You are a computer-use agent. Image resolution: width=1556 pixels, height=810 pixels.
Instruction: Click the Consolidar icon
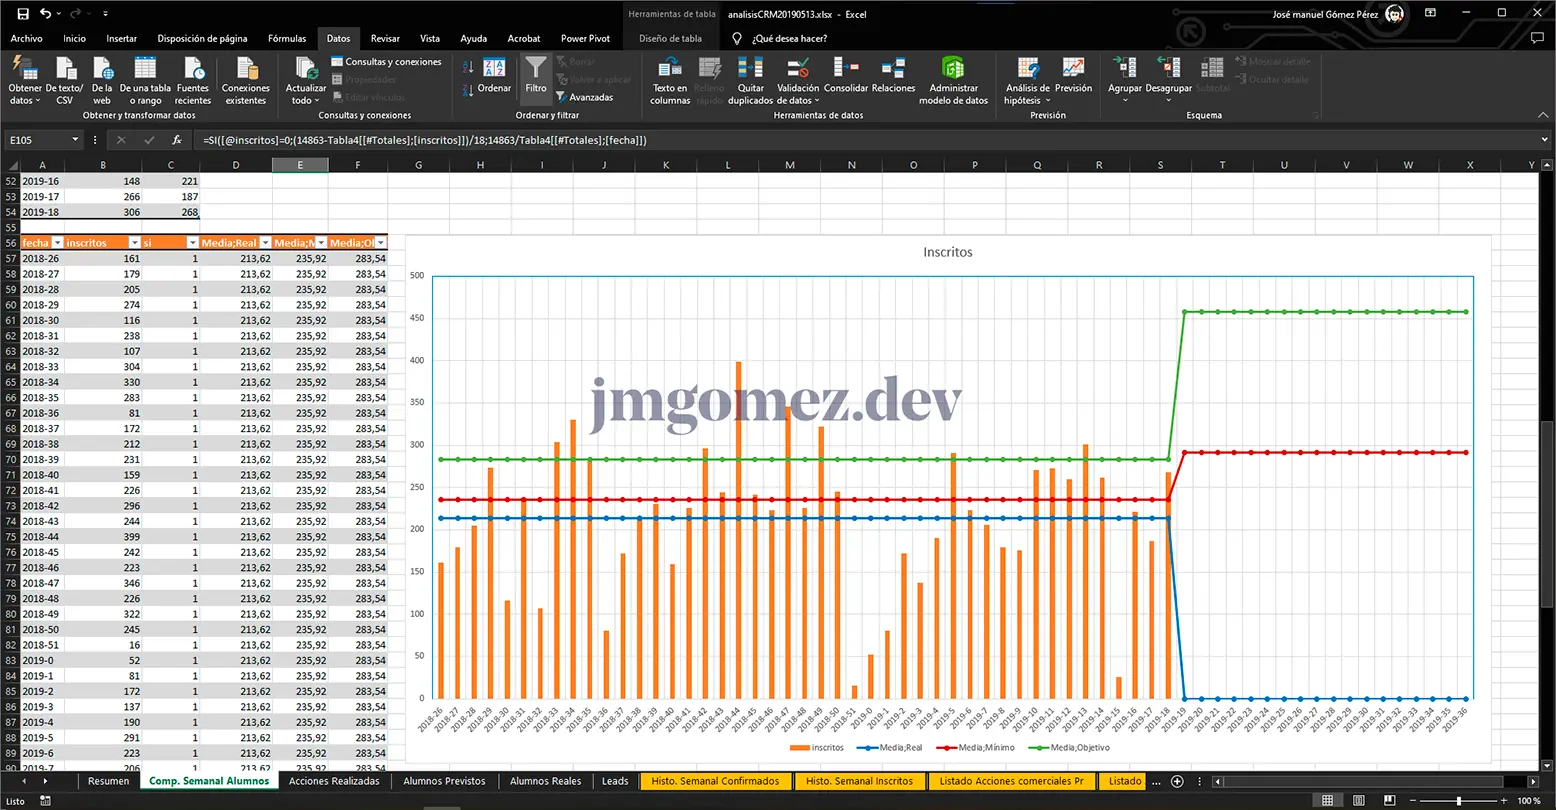click(x=845, y=69)
